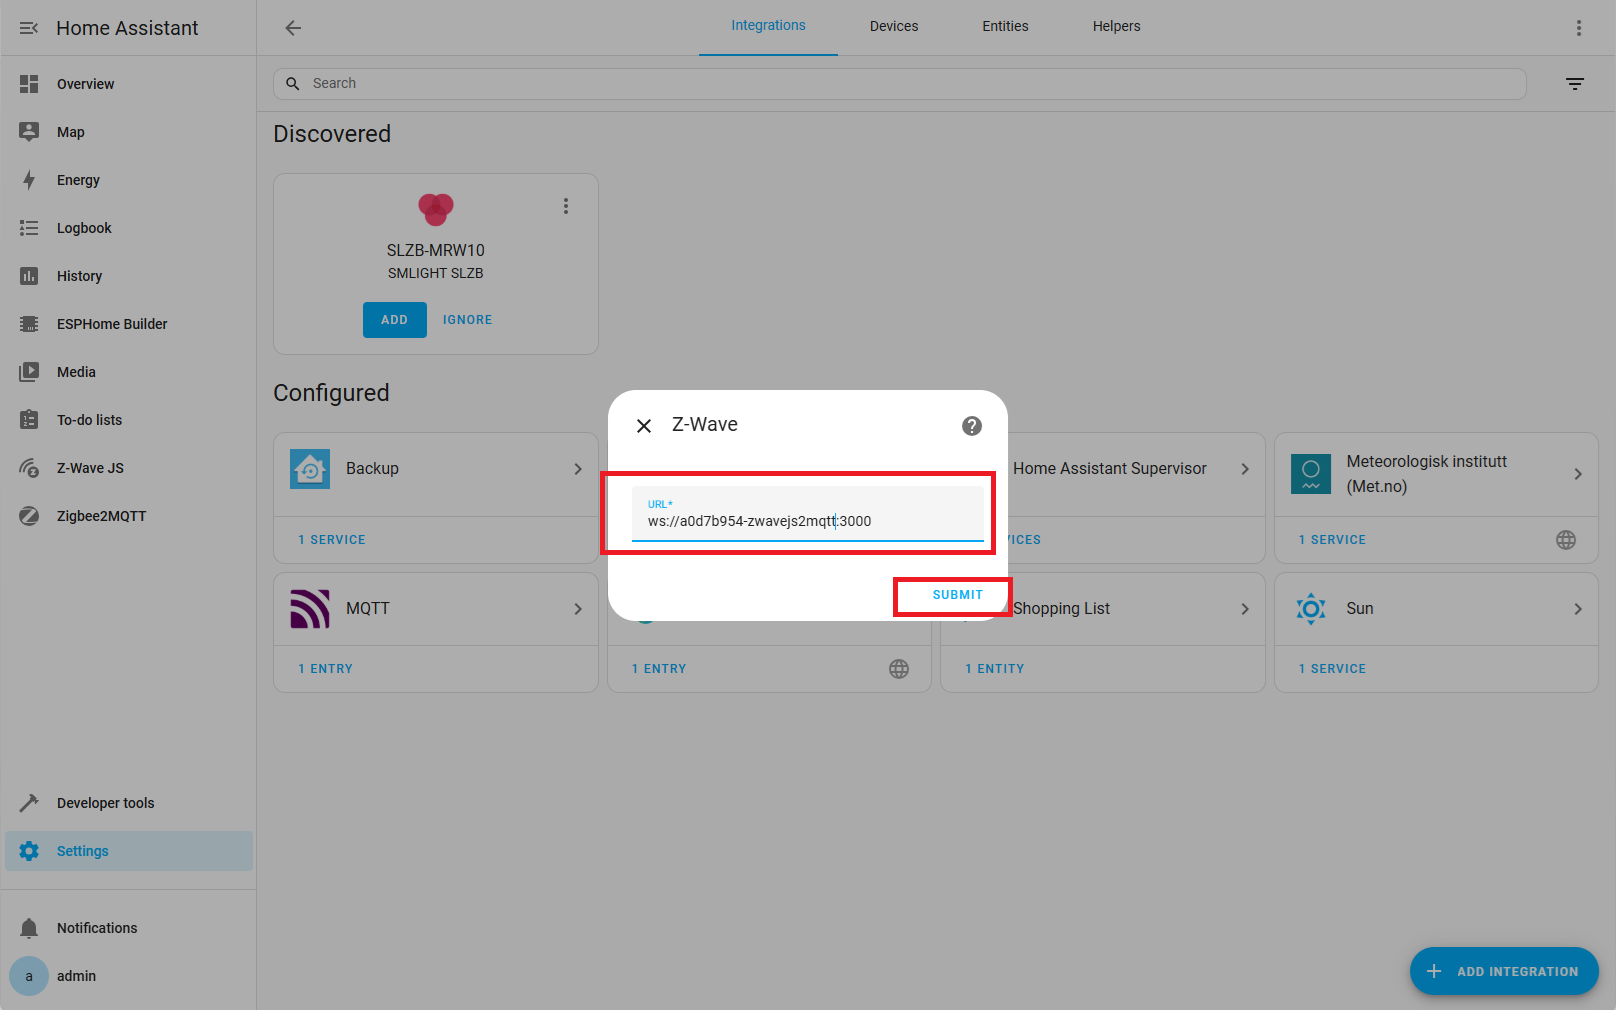This screenshot has height=1010, width=1616.
Task: Switch to the Integrations tab
Action: click(768, 26)
